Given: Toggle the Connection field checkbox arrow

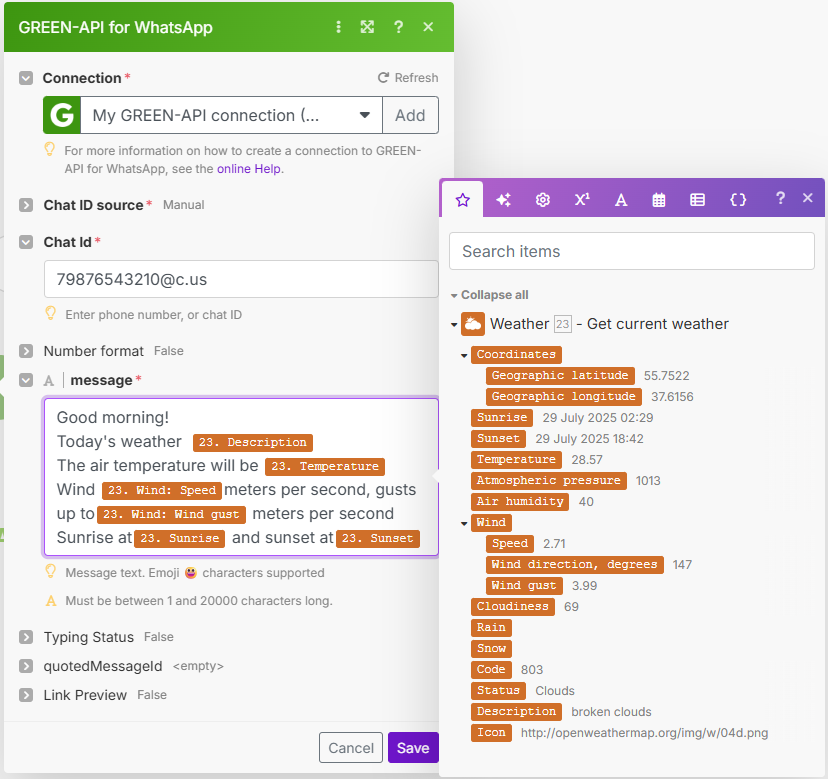Looking at the screenshot, I should [25, 78].
